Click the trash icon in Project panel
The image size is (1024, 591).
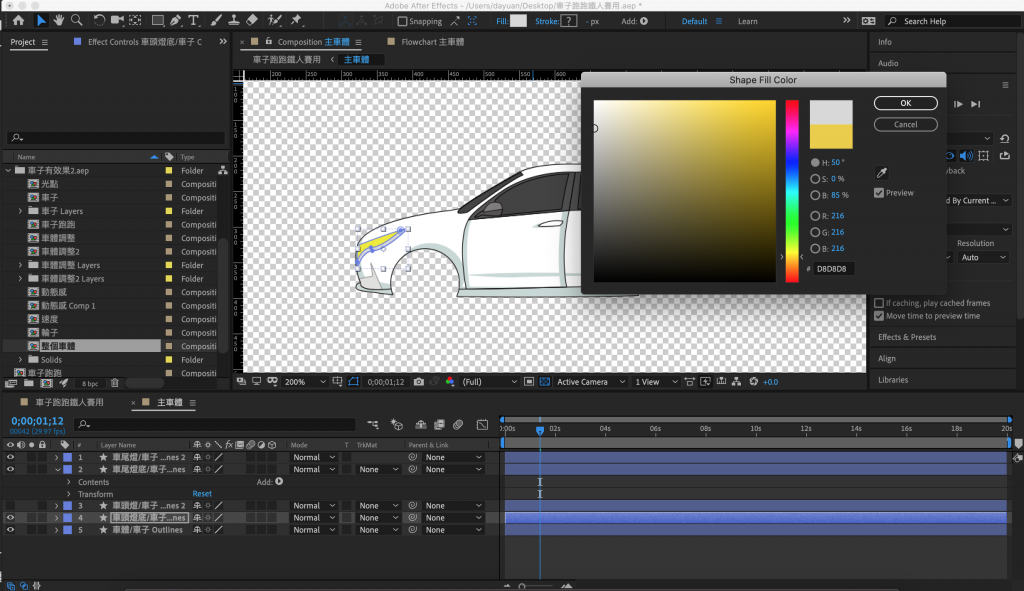114,382
